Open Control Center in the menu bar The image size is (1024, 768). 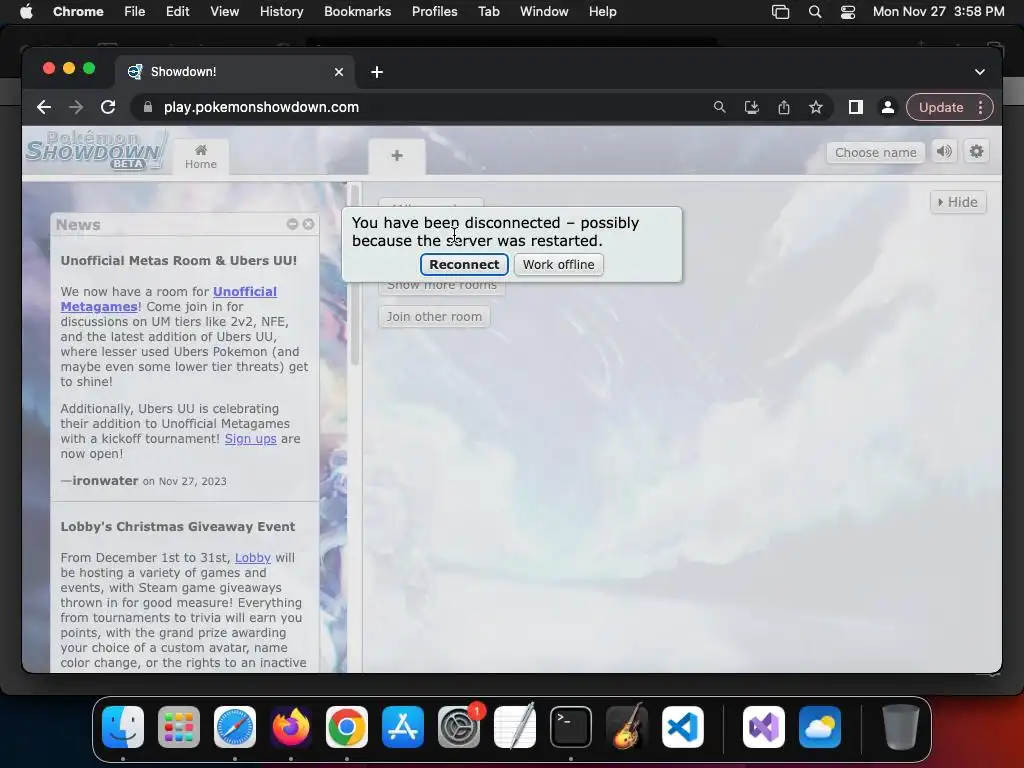click(848, 12)
